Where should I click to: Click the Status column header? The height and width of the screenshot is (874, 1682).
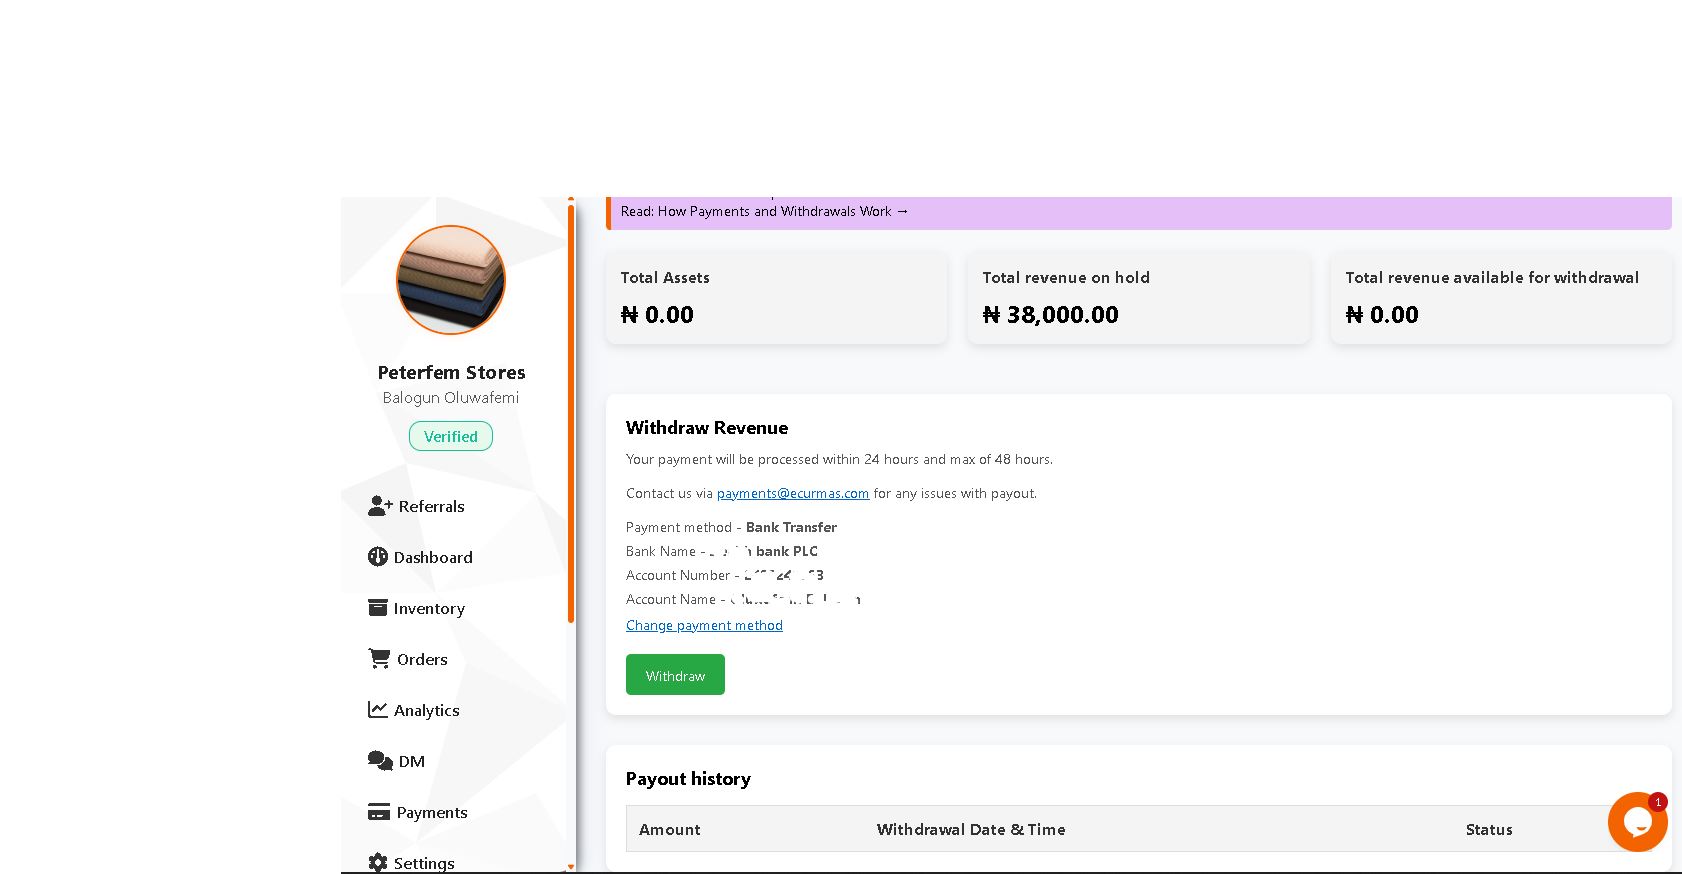click(x=1488, y=829)
